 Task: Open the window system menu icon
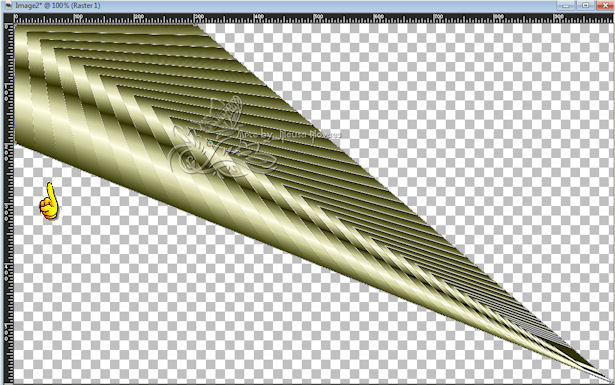click(x=8, y=5)
